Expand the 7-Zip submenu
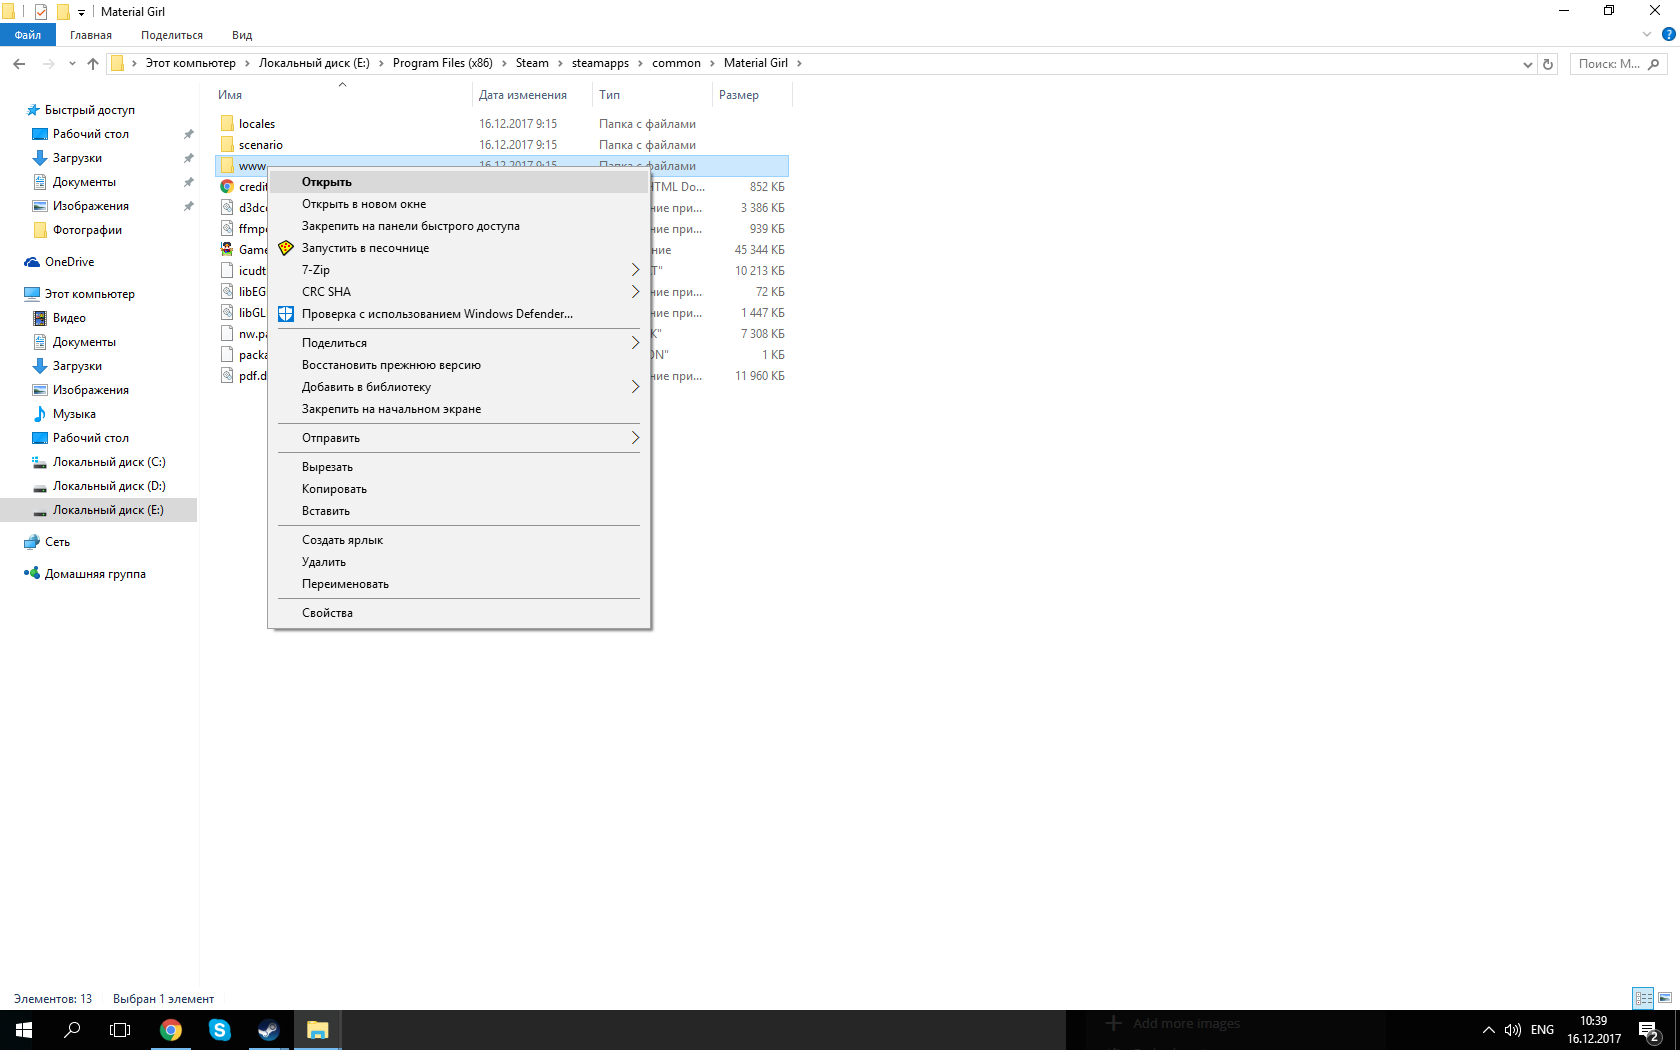1680x1050 pixels. coord(635,270)
